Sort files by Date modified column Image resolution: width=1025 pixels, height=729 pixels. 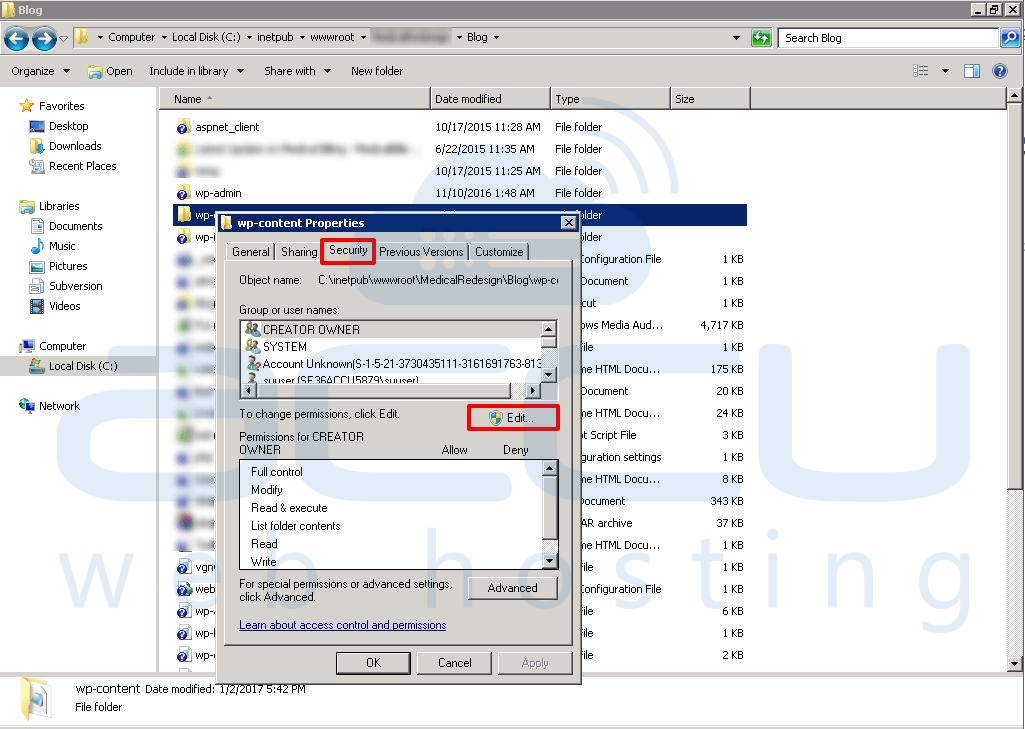point(490,99)
